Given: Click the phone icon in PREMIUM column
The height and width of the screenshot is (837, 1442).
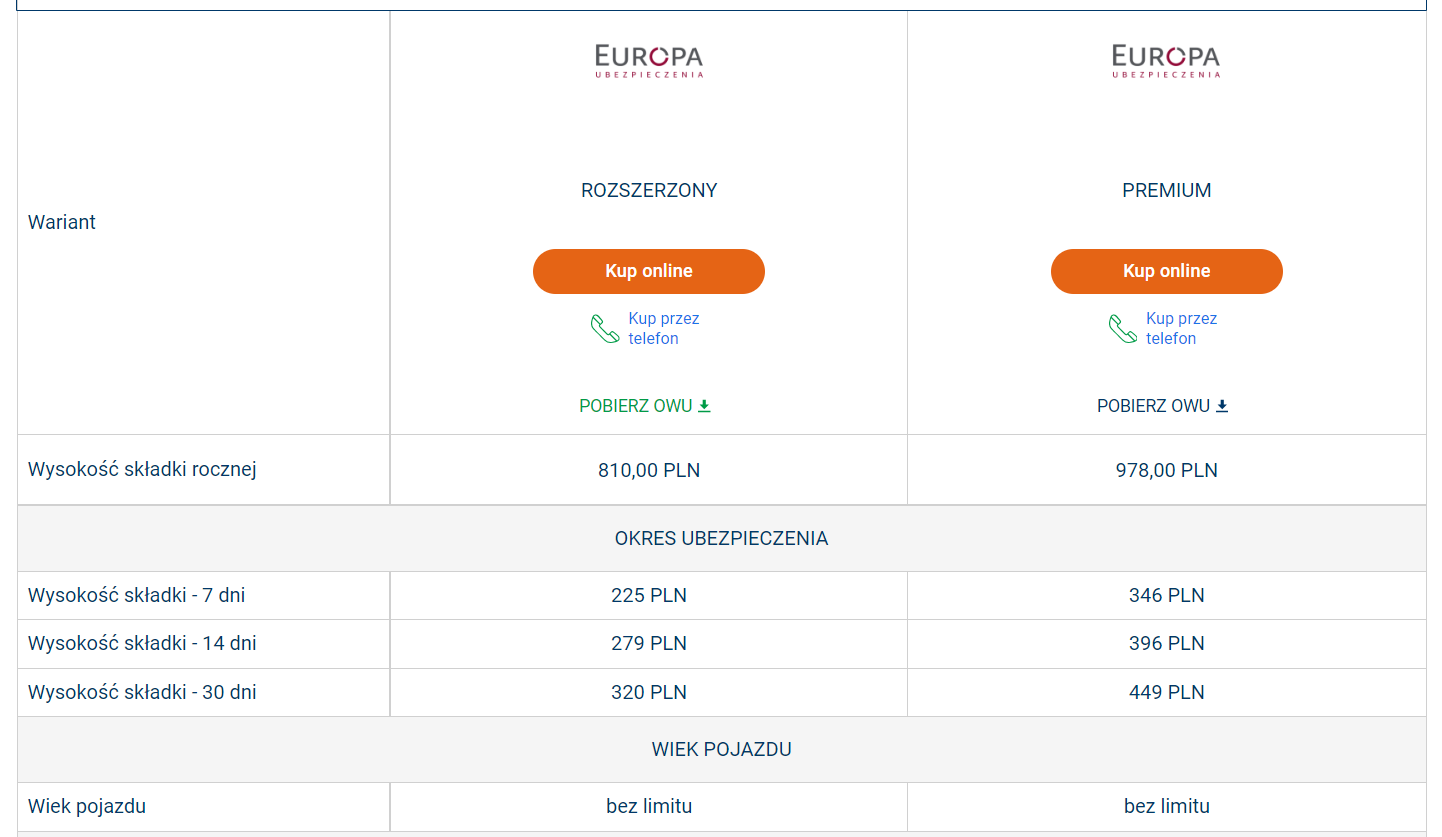Looking at the screenshot, I should tap(1123, 329).
